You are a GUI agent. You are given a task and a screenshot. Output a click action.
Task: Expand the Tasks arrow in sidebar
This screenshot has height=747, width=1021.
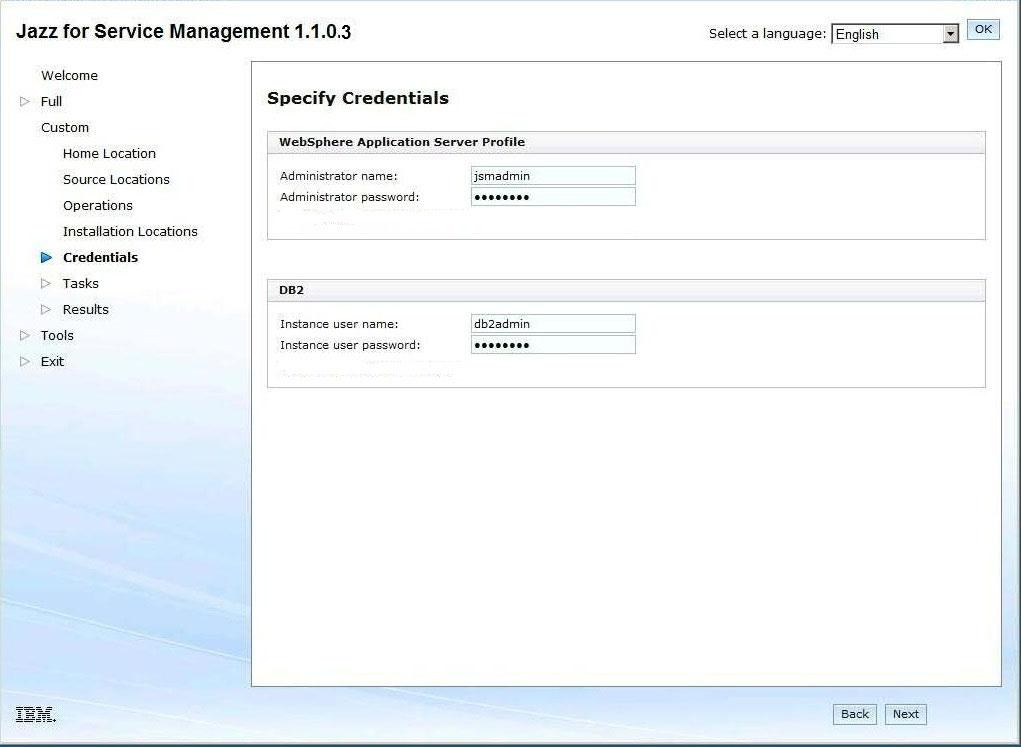(46, 283)
